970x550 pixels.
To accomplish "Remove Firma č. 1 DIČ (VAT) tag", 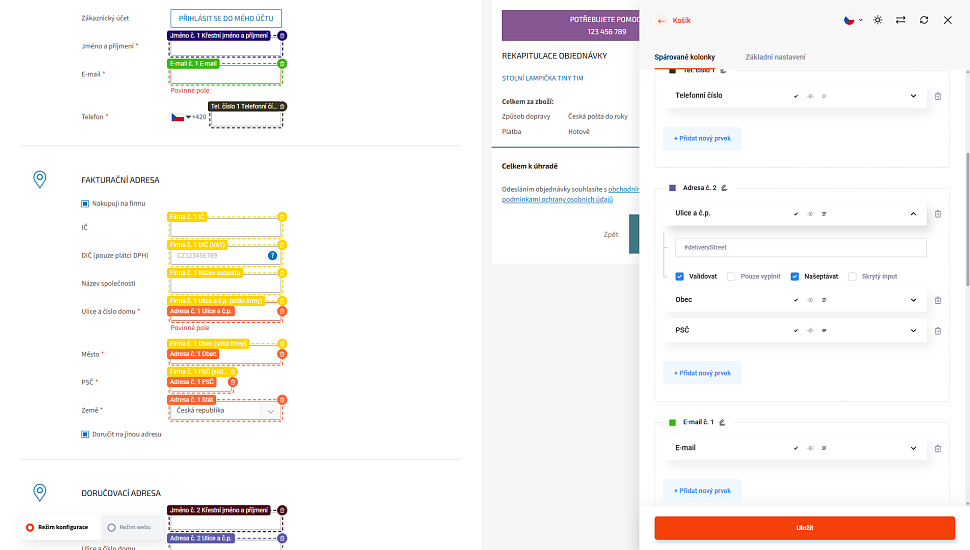I will pyautogui.click(x=282, y=245).
